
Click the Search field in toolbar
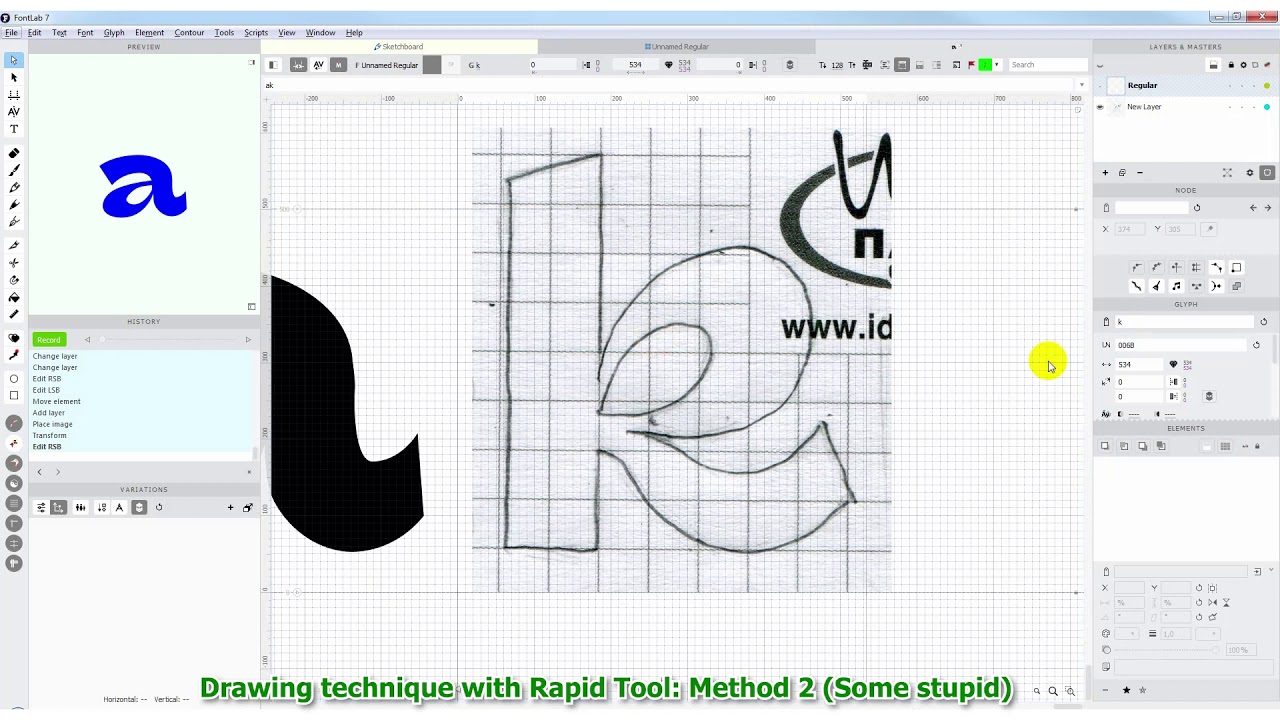pyautogui.click(x=1046, y=65)
